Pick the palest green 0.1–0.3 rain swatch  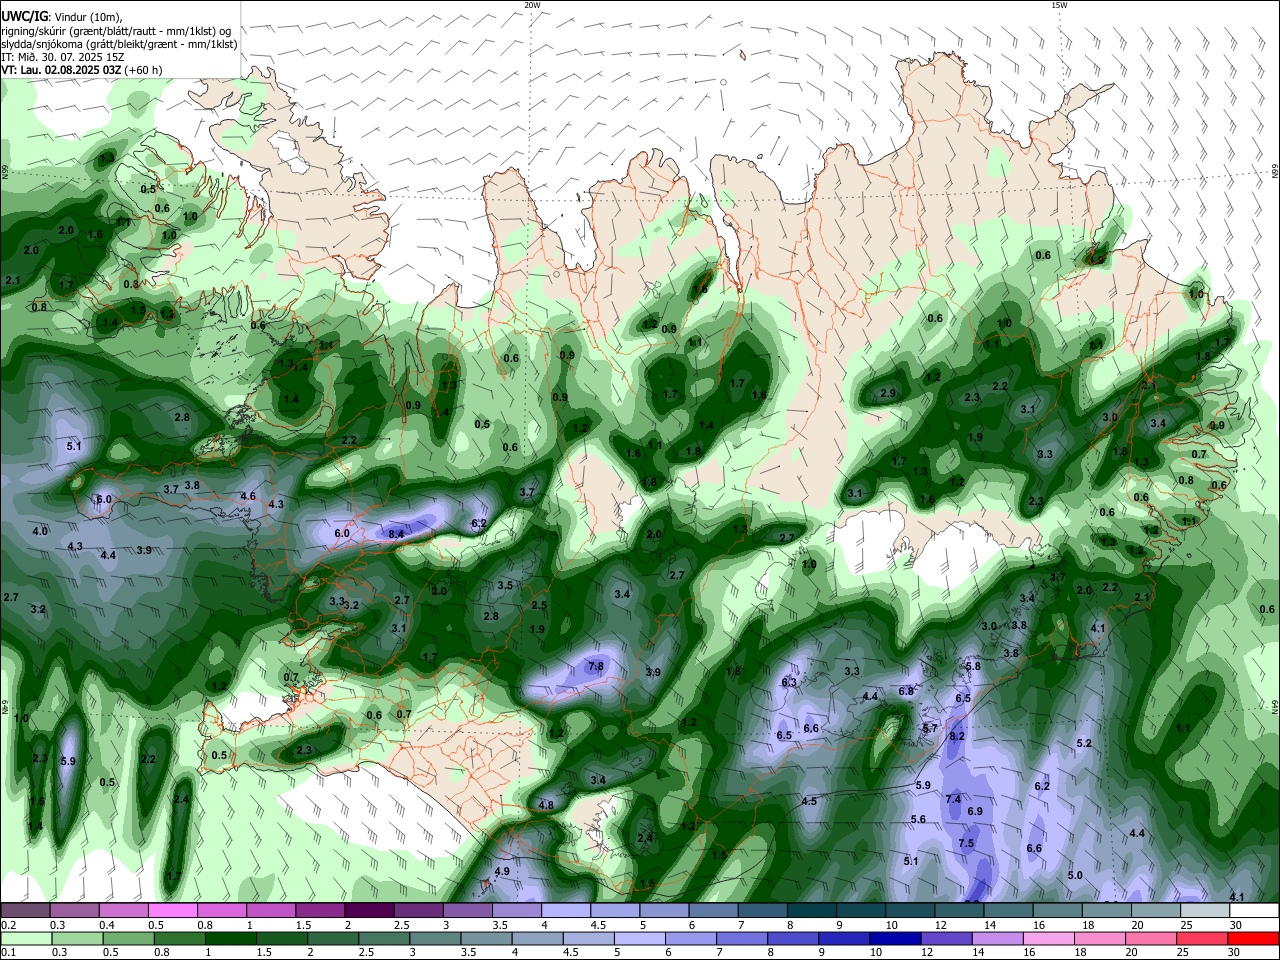coord(25,939)
